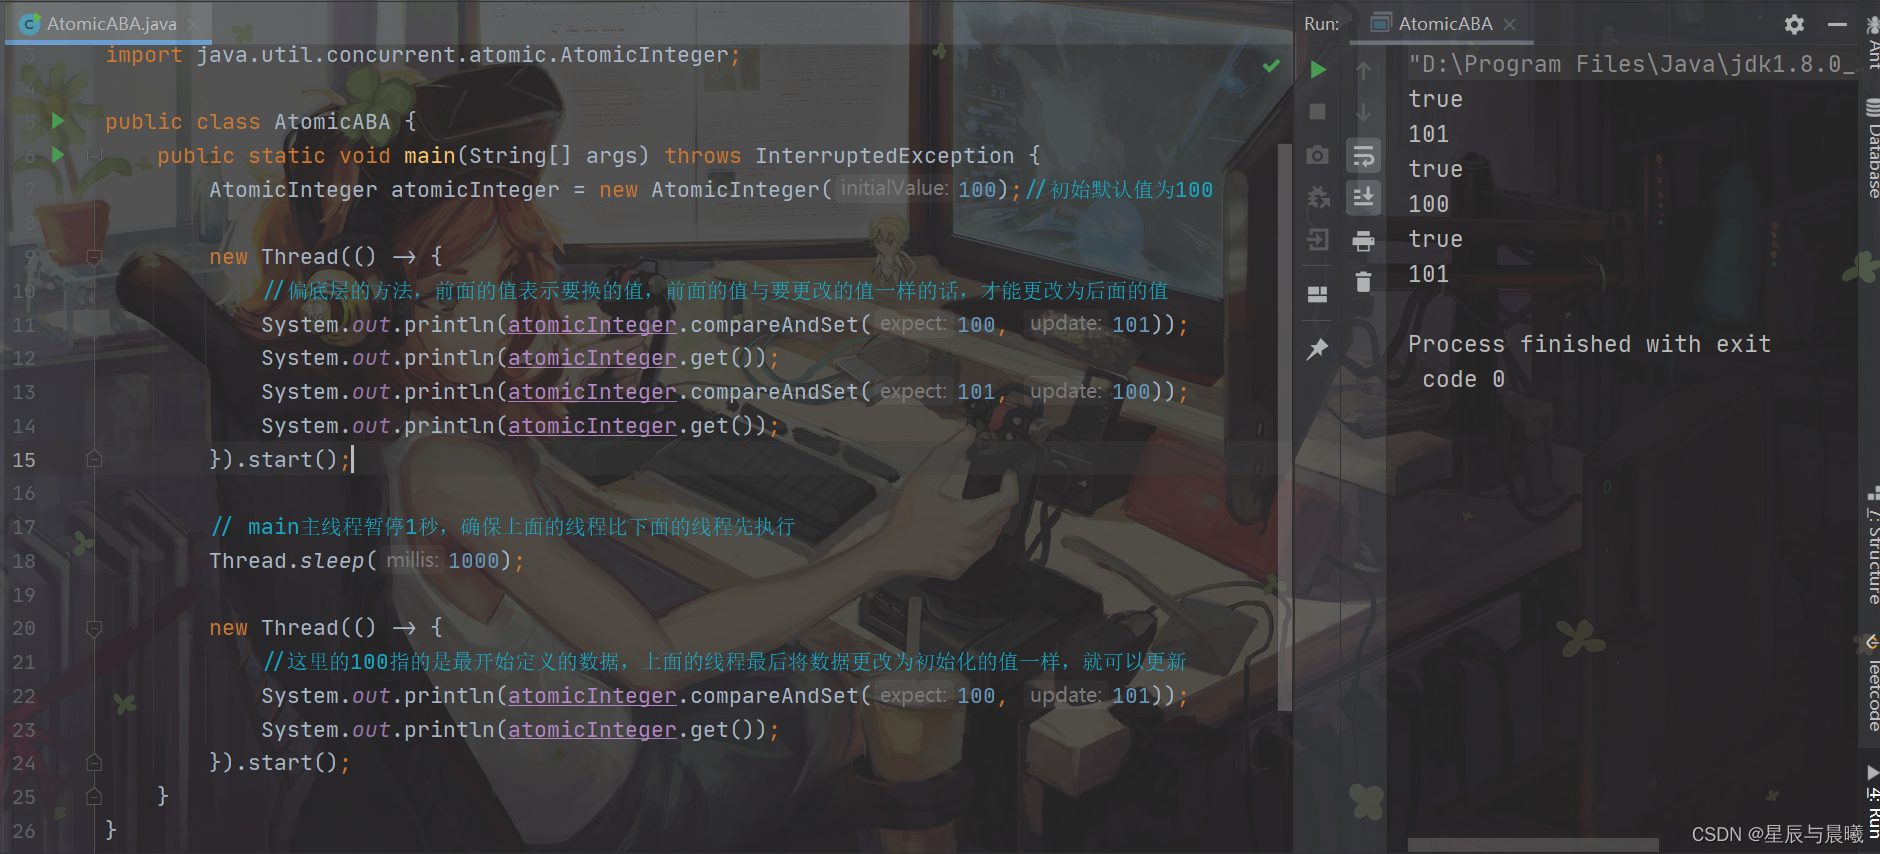
Task: Close the AtomicABA.java editor tab
Action: [193, 24]
